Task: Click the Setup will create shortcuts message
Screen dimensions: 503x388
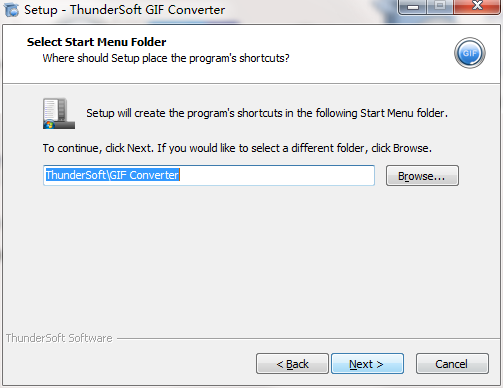Action: click(267, 113)
